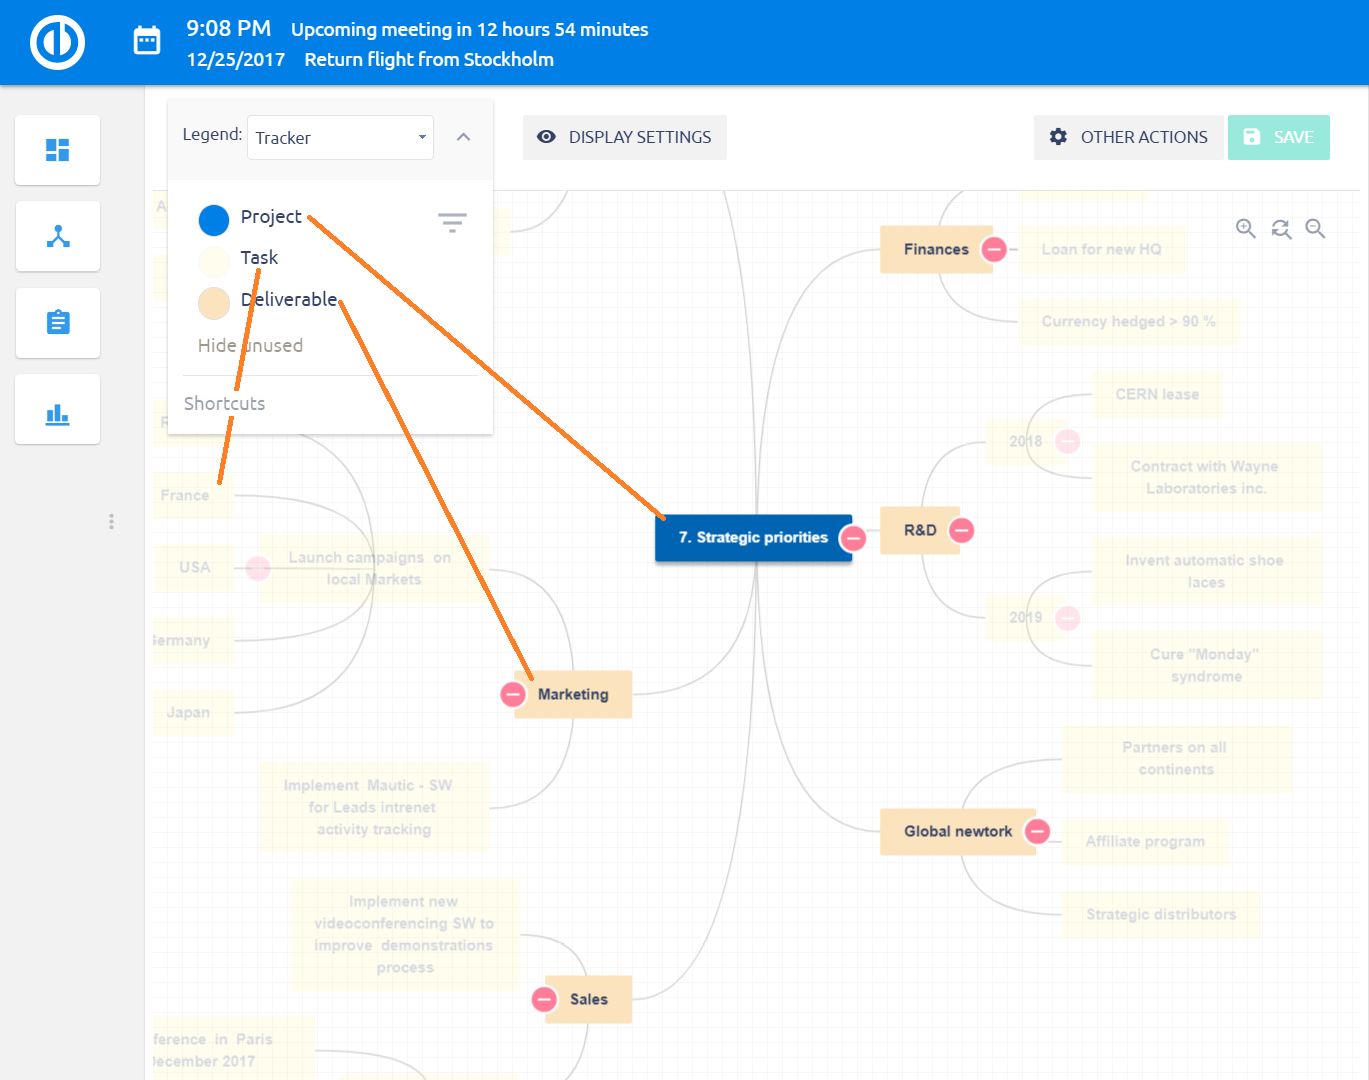The width and height of the screenshot is (1369, 1080).
Task: Open Display Settings
Action: [x=625, y=137]
